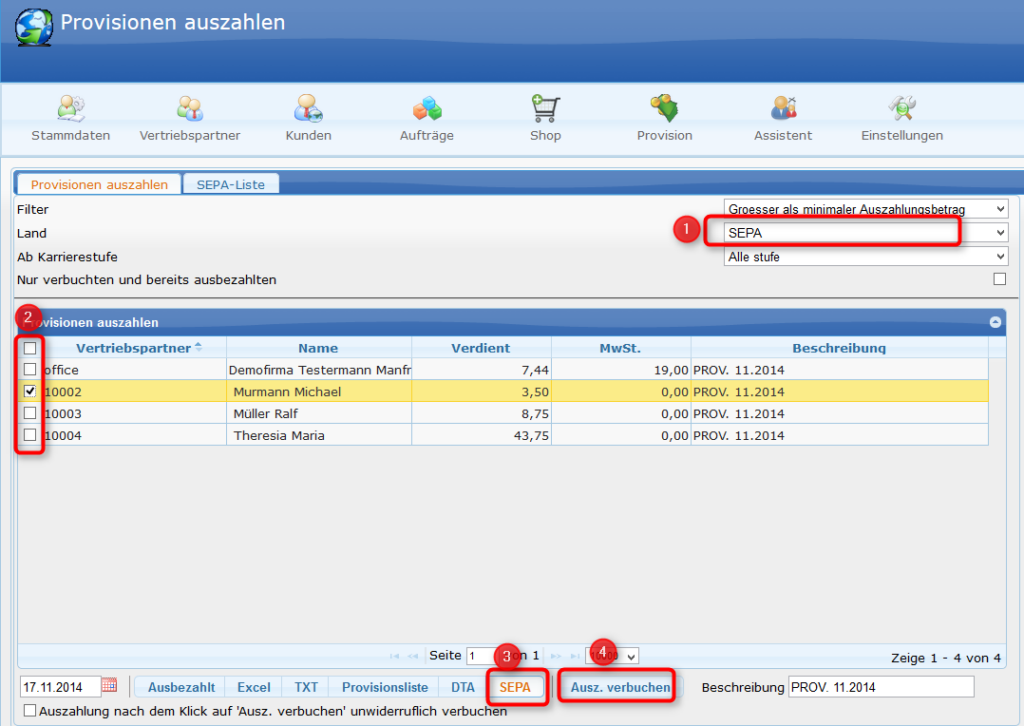Click the 'Ausz. verbuchen' button
This screenshot has height=726, width=1024.
[620, 687]
